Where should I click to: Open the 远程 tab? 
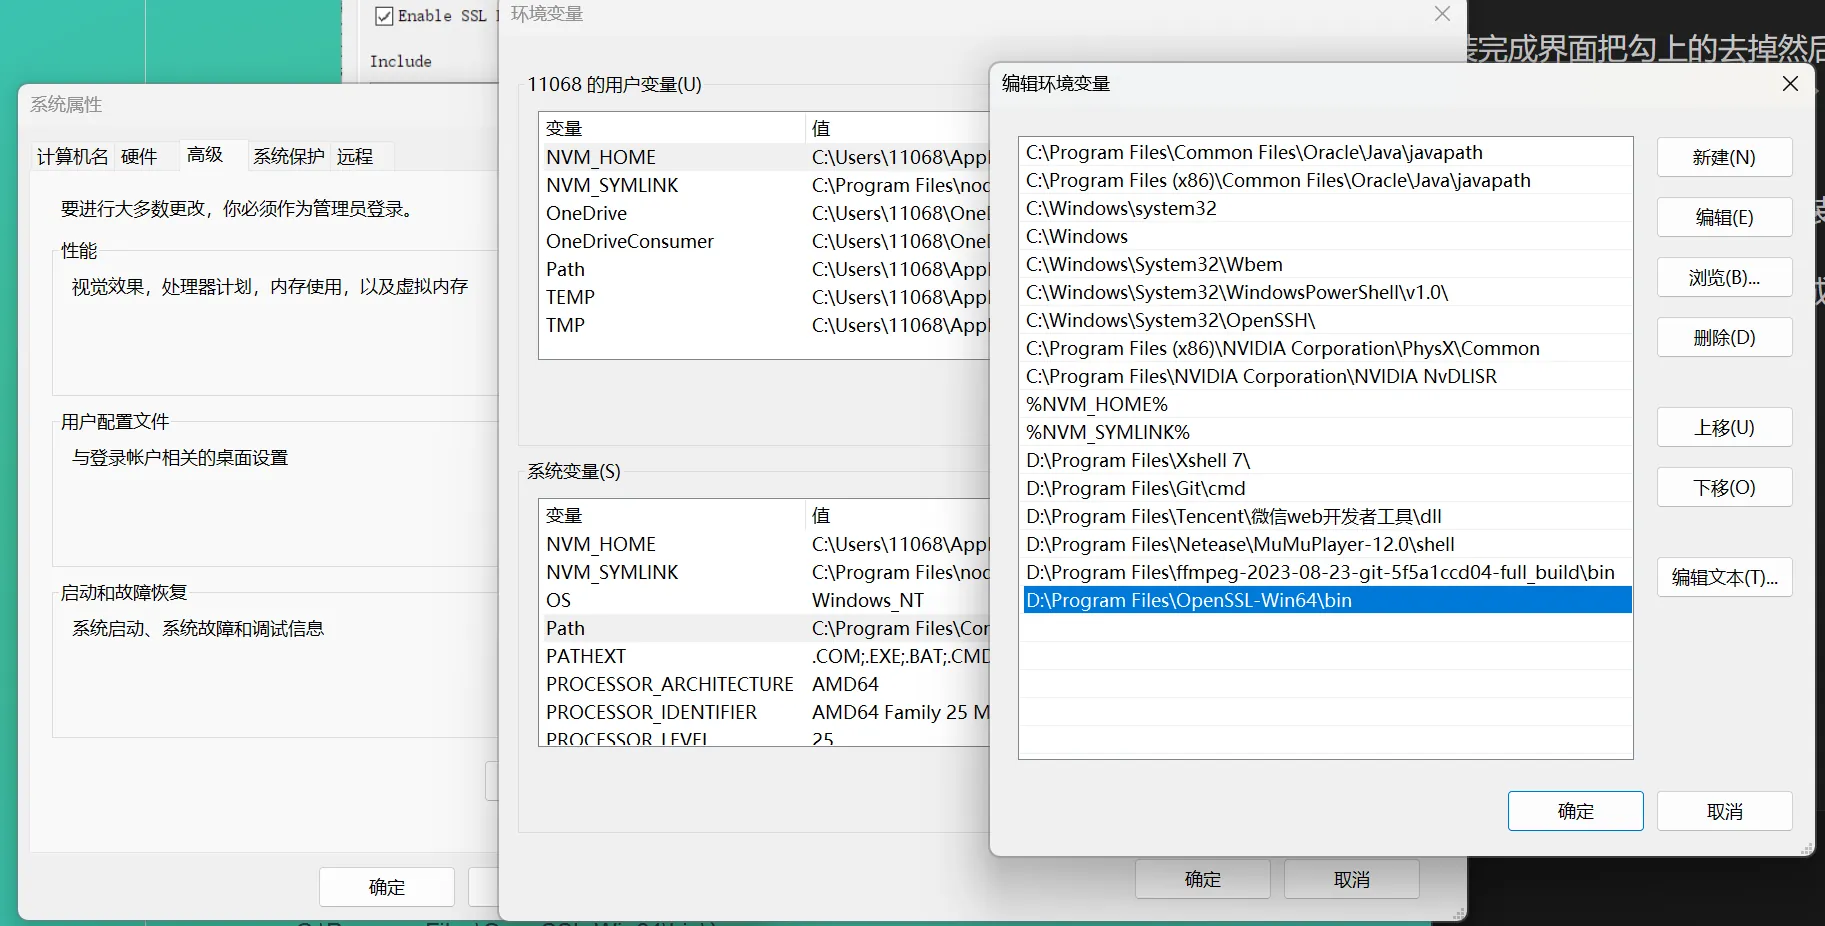click(355, 157)
